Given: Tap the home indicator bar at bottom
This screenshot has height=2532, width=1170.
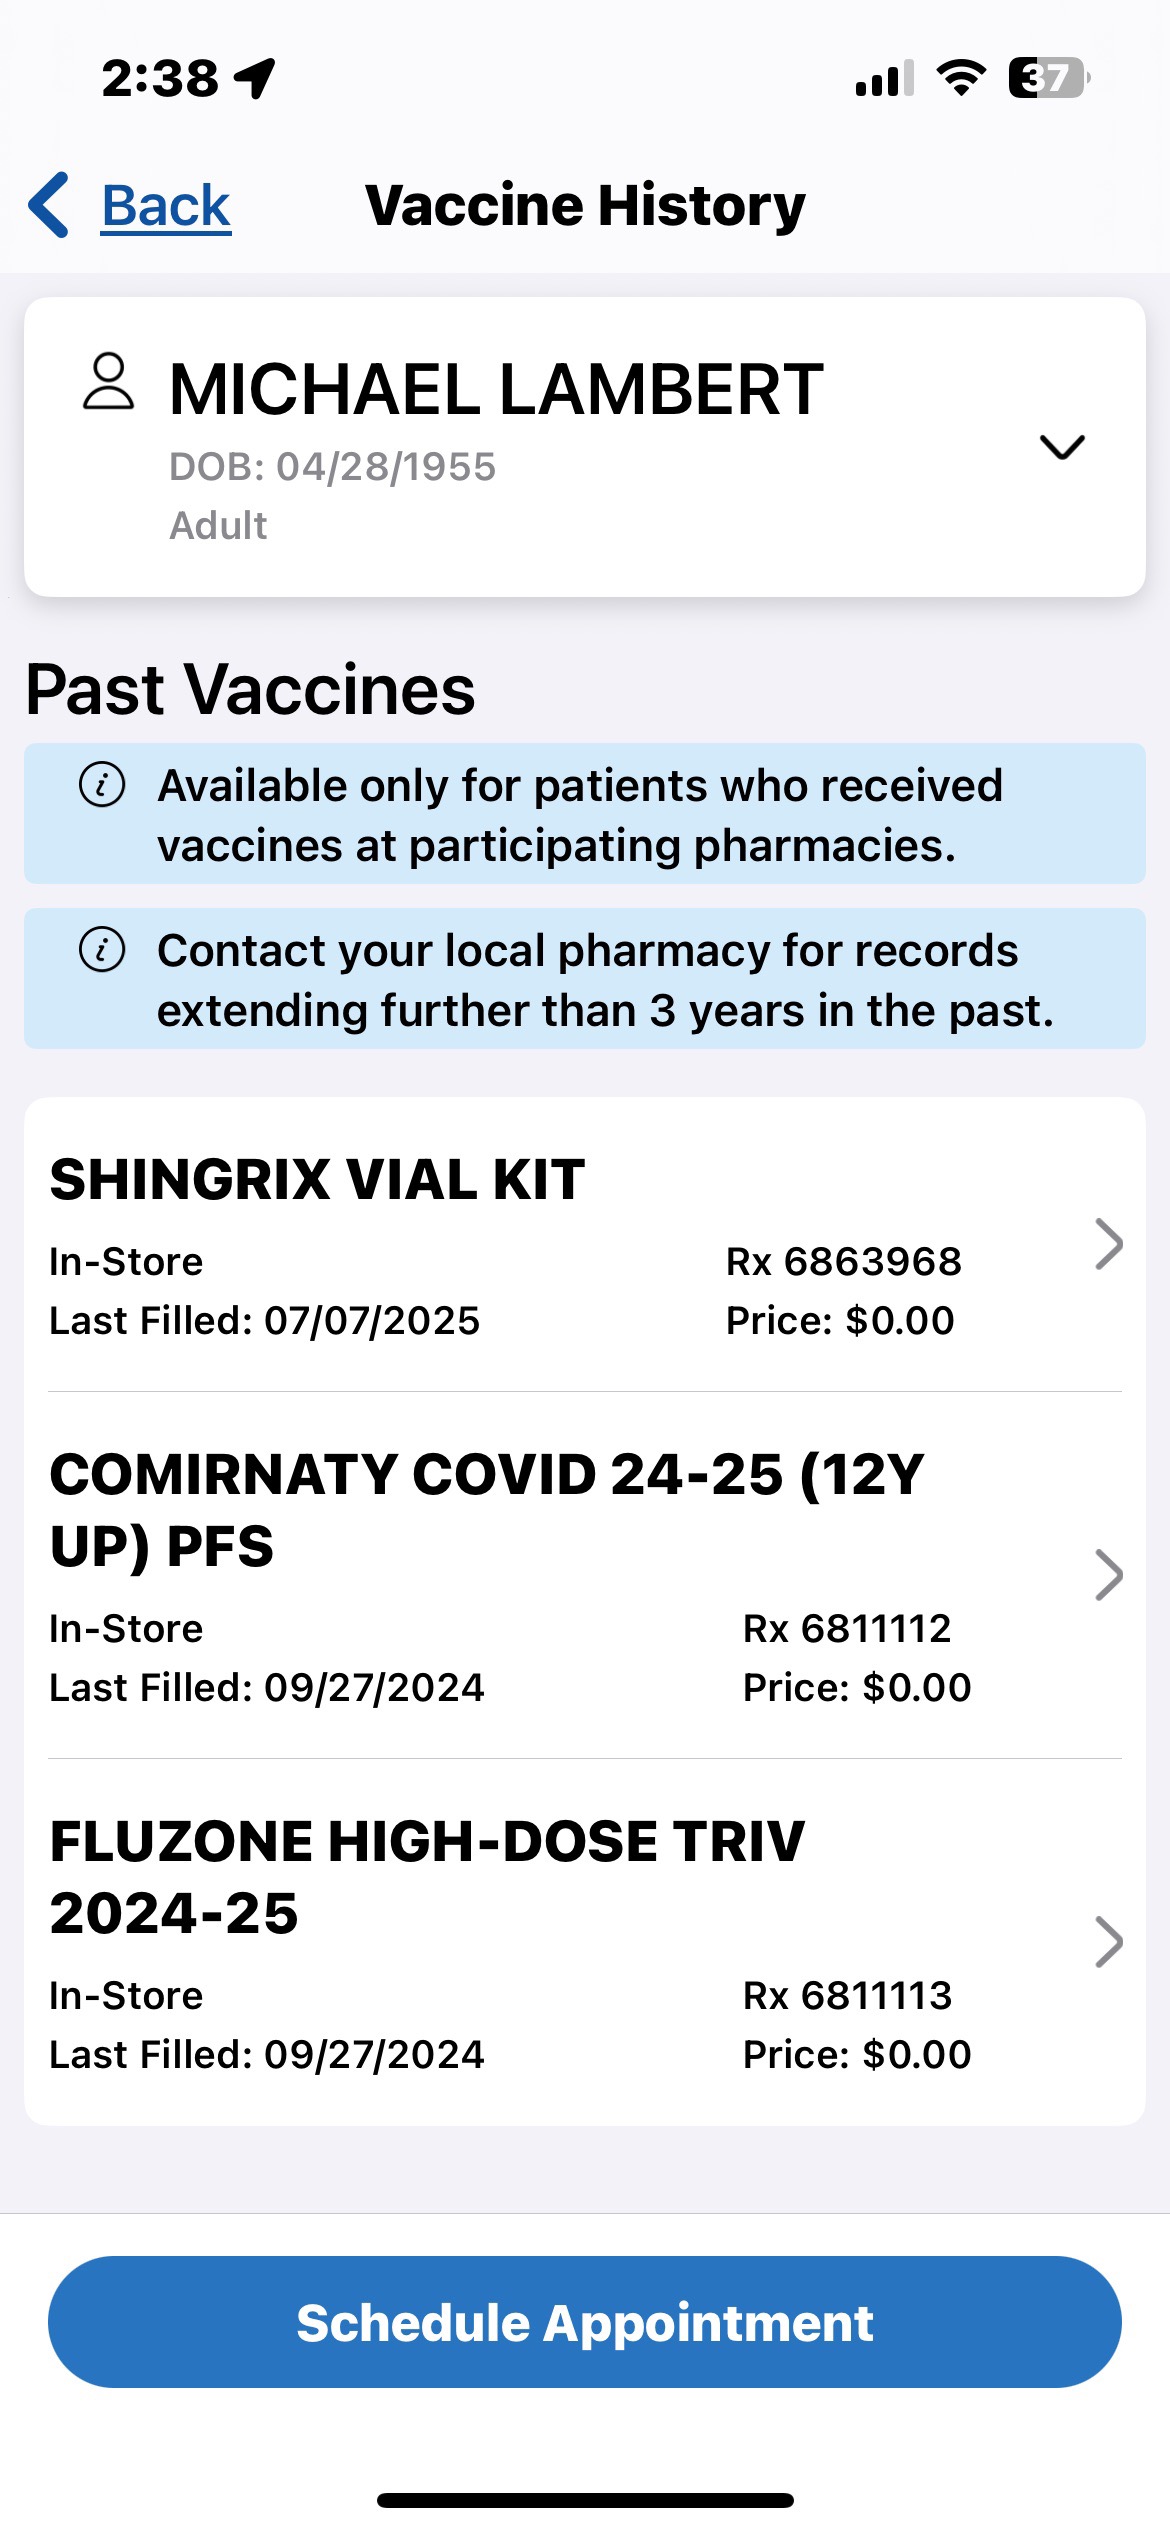Looking at the screenshot, I should pyautogui.click(x=585, y=2500).
